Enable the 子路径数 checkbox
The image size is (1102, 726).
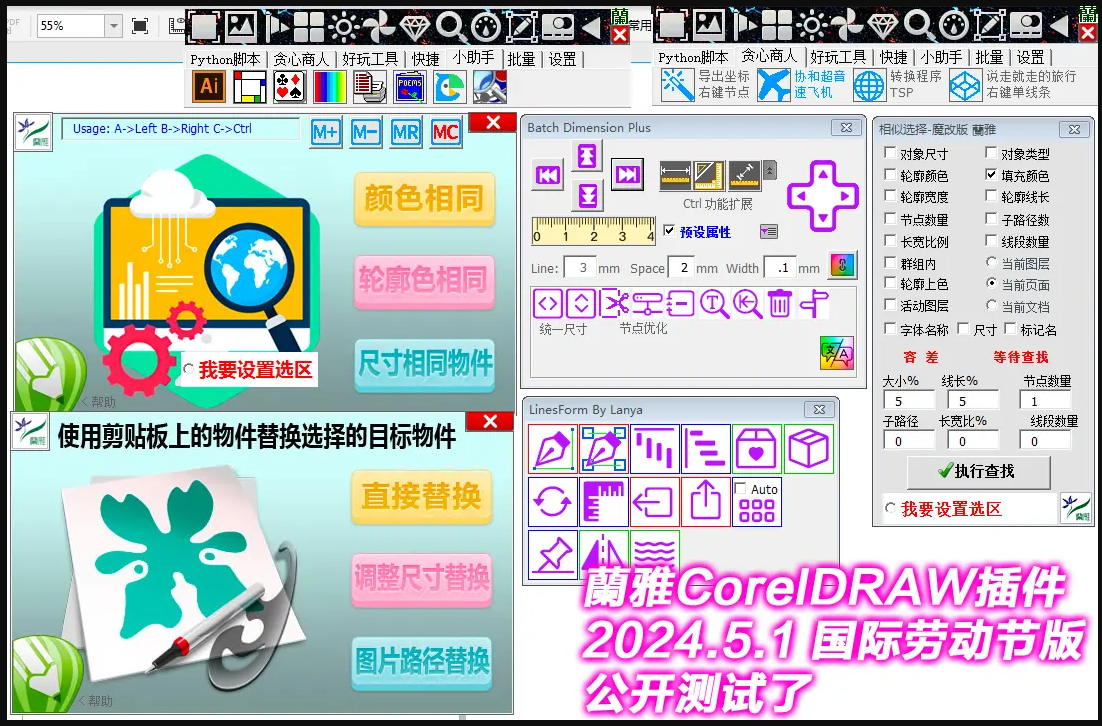(991, 218)
